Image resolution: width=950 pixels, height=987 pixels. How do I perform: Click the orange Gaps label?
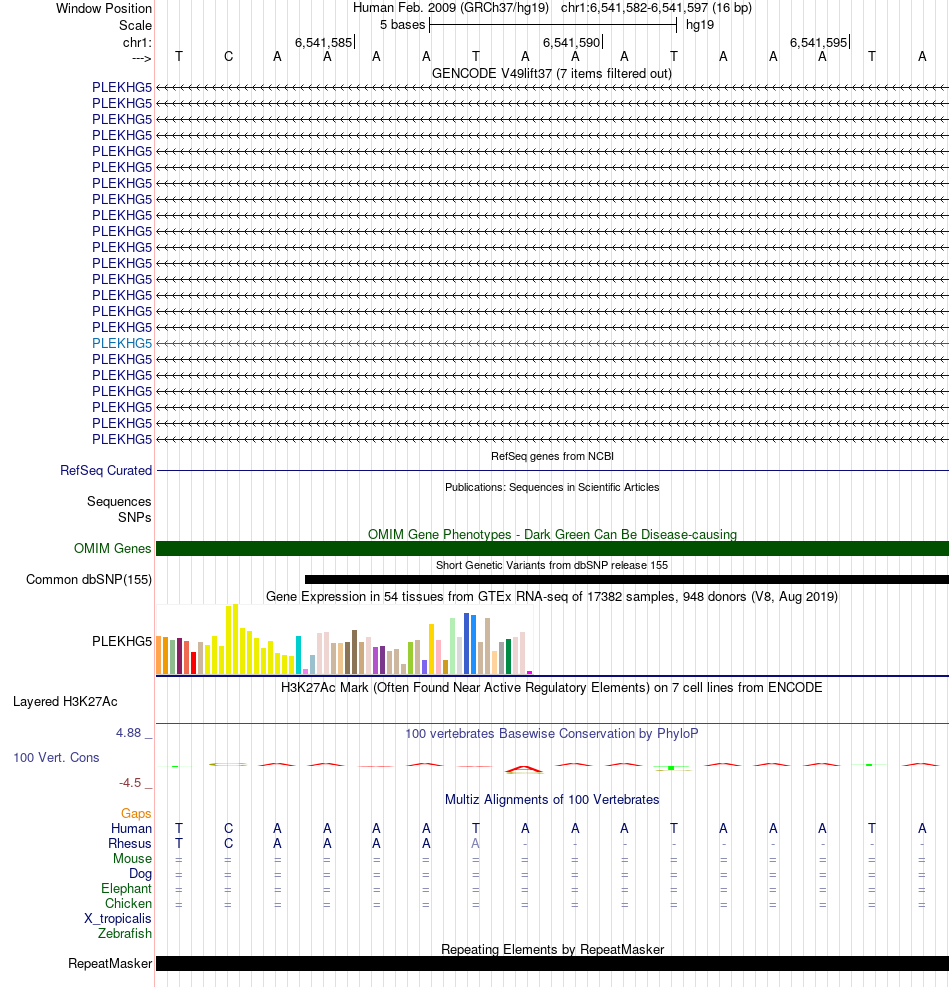[x=136, y=813]
